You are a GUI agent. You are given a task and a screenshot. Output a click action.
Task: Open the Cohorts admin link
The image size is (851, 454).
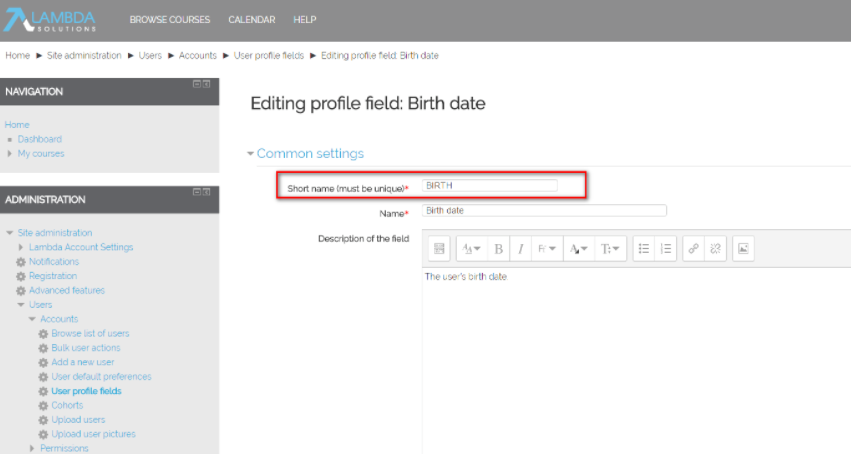(67, 406)
